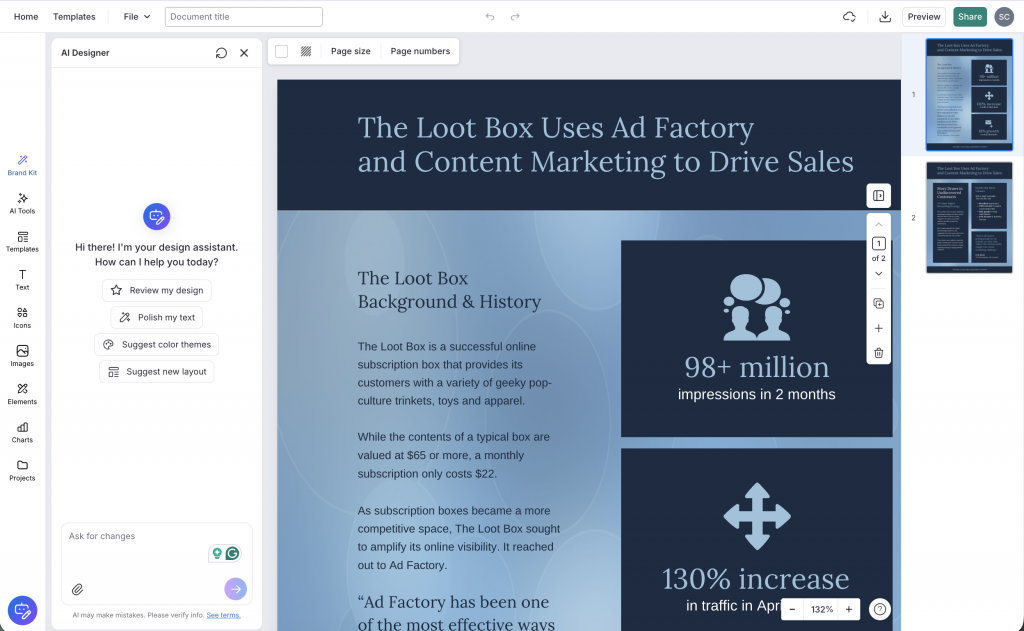This screenshot has height=631, width=1024.
Task: Delete the current page using trash icon
Action: 878,353
